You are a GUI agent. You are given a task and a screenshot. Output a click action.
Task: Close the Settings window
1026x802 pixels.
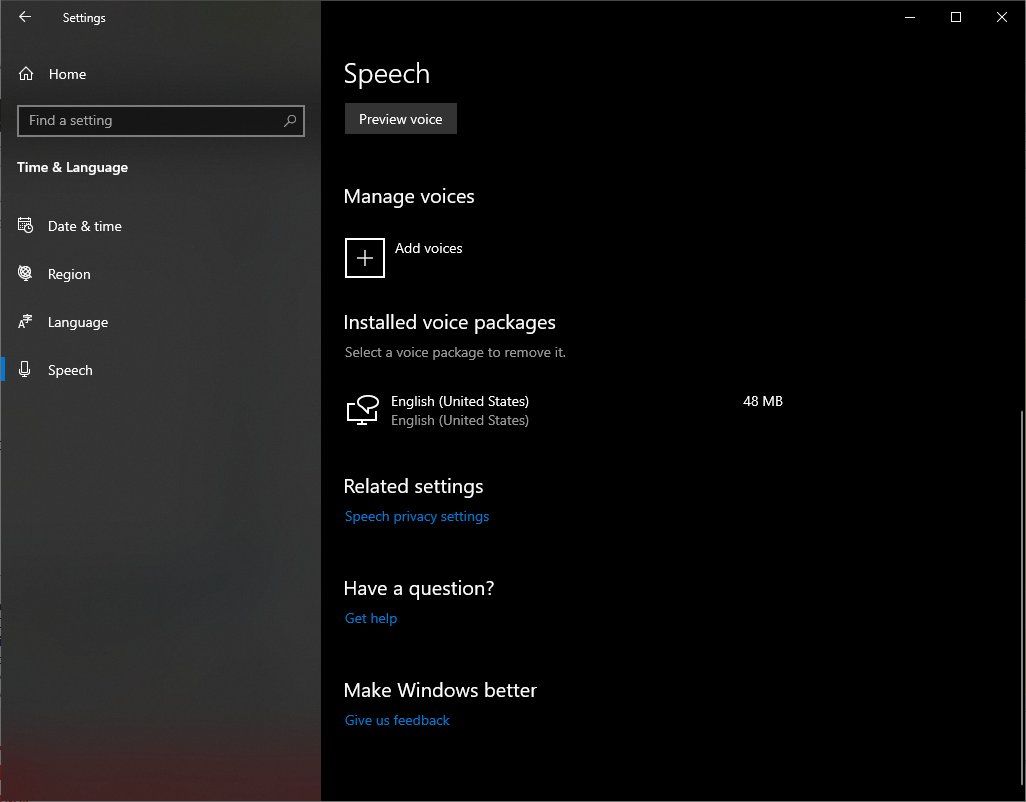(1002, 18)
